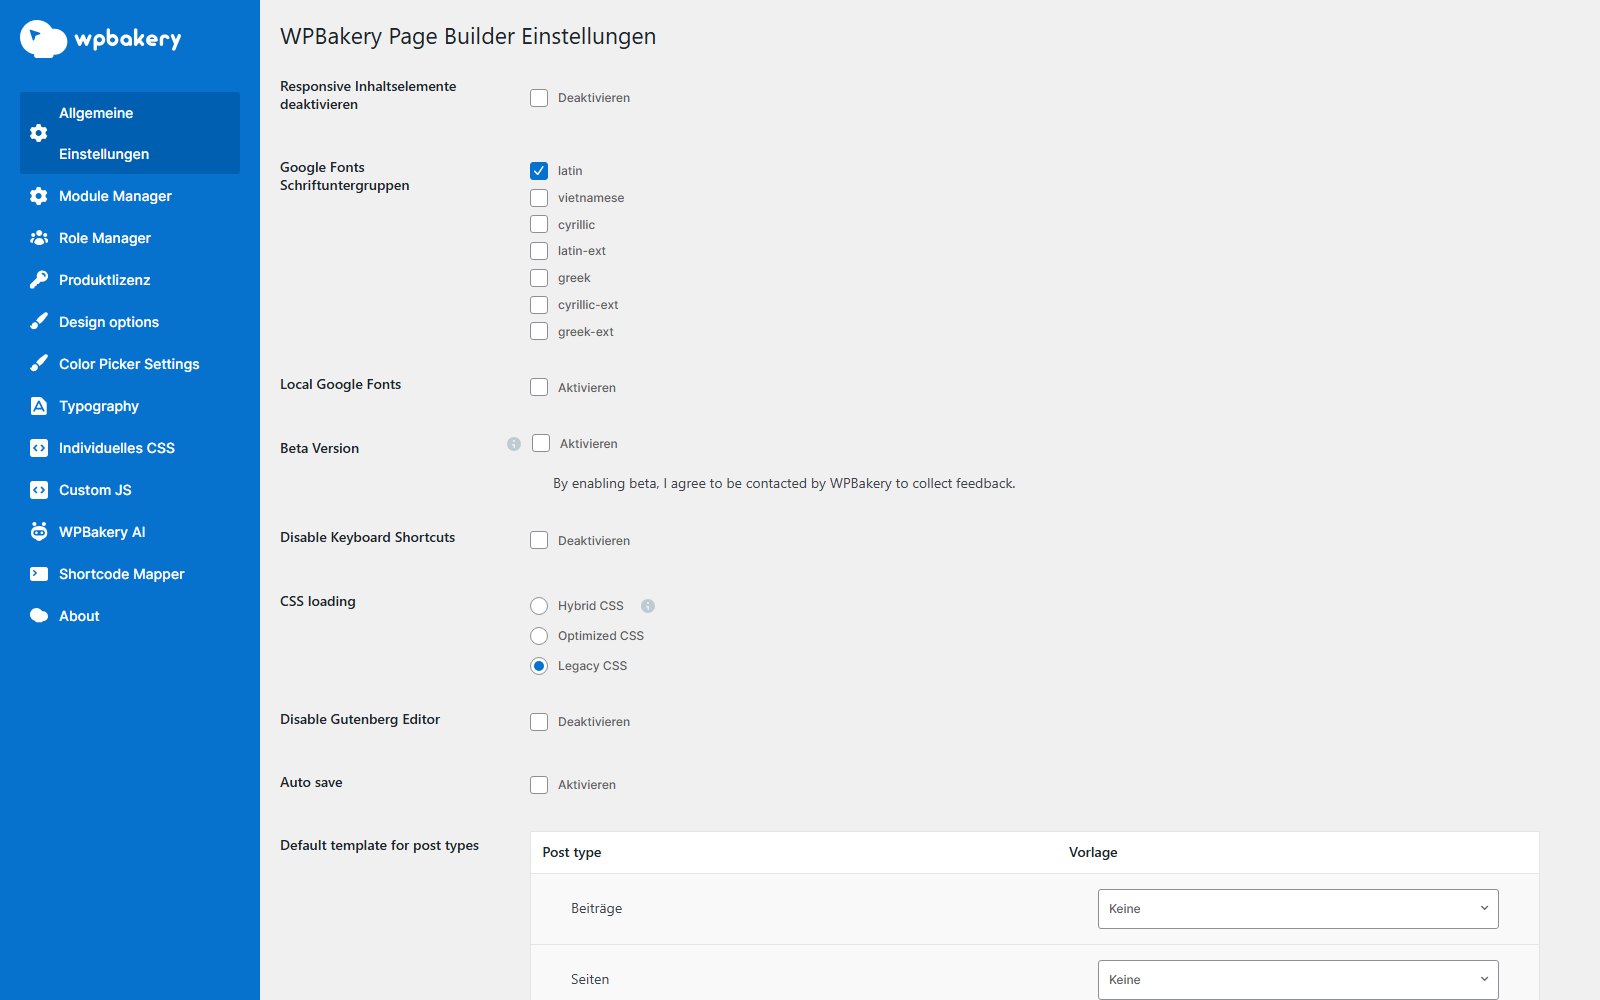Screen dimensions: 1600x1000
Task: Check the latin-ext font subset
Action: click(x=539, y=251)
